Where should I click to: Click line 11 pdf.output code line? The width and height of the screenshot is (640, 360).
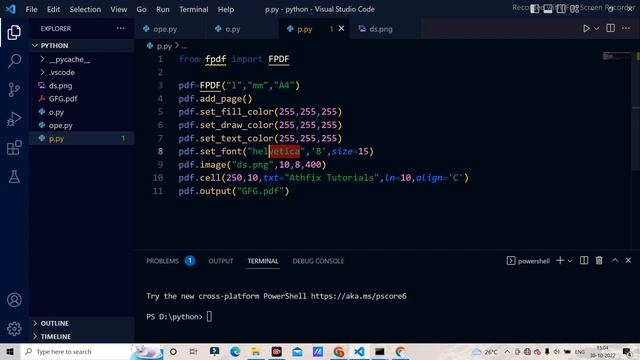(x=233, y=191)
